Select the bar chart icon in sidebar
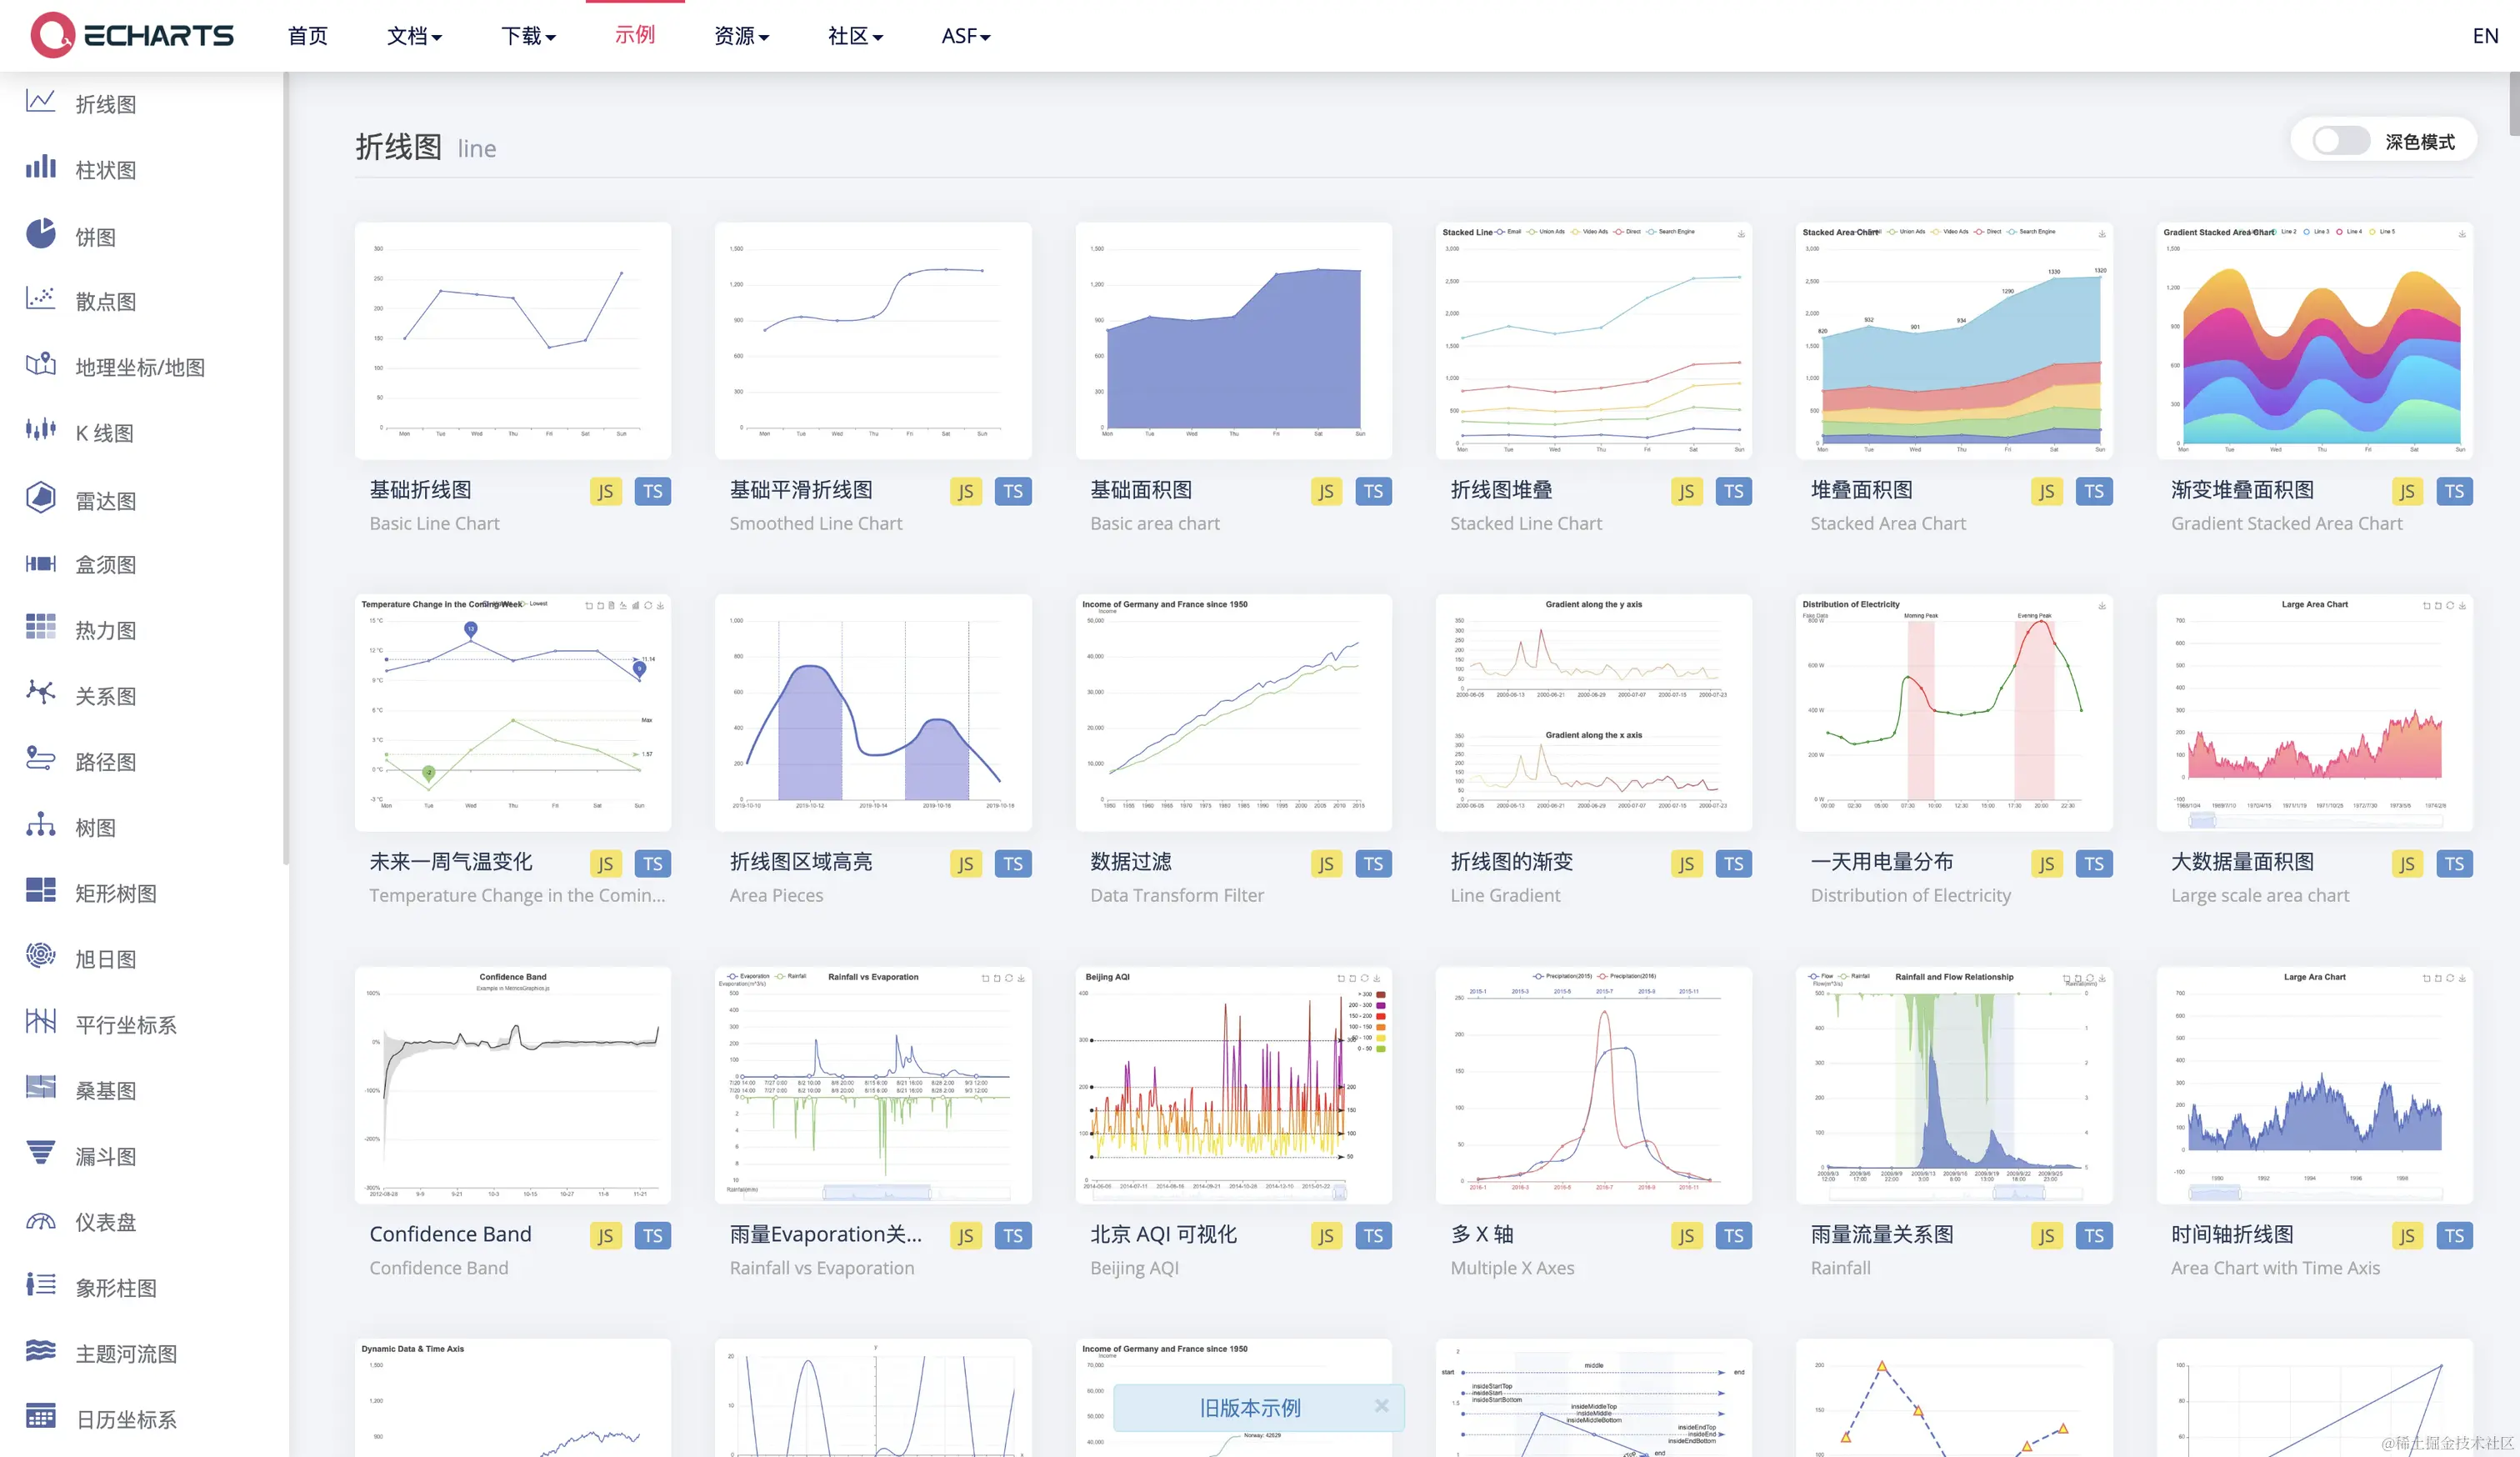 coord(40,167)
